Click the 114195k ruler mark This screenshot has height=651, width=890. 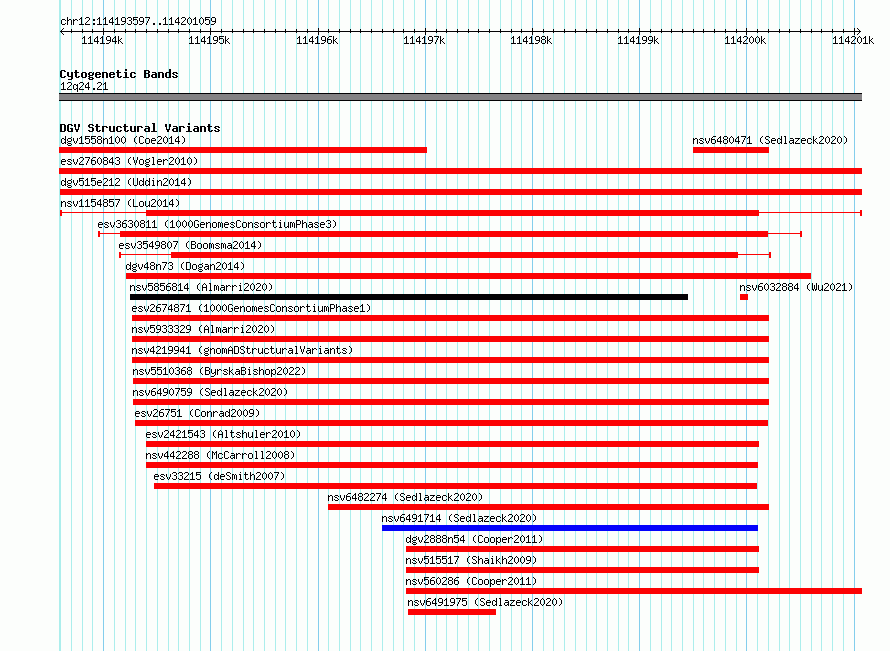tap(209, 40)
